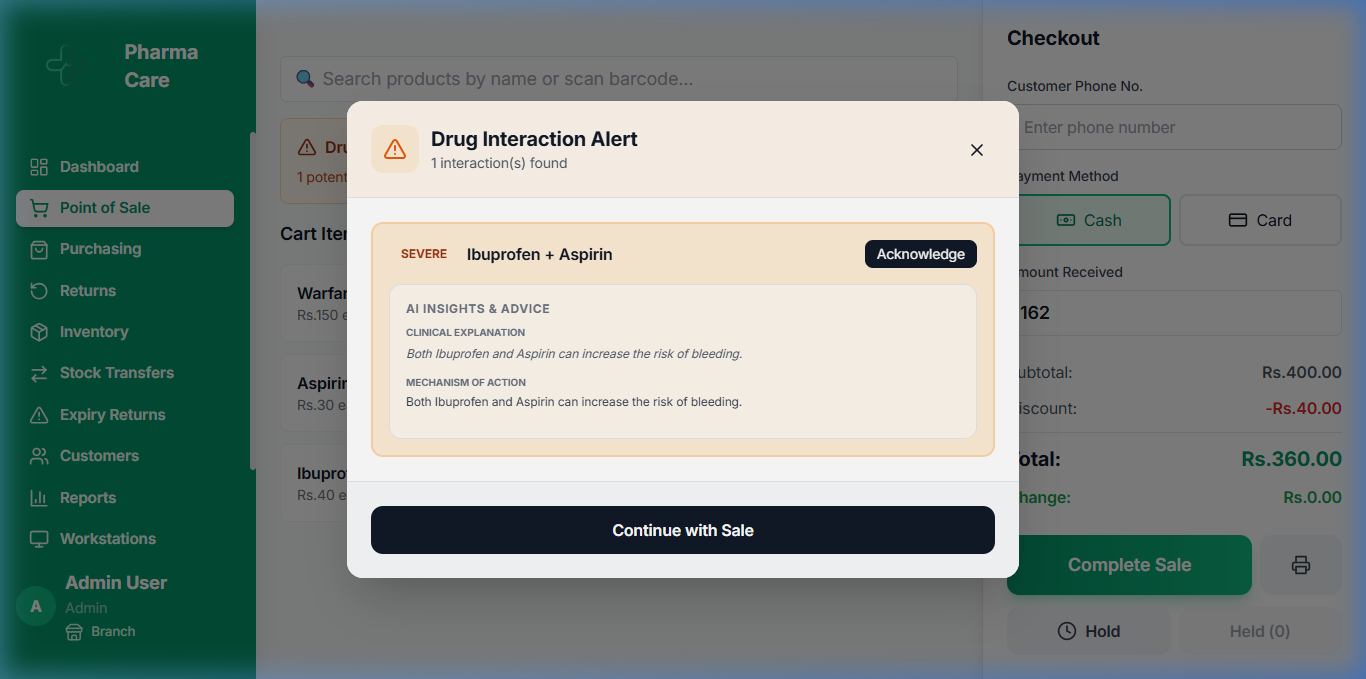Click the Expiry Returns warning icon
Viewport: 1366px width, 679px height.
point(39,415)
